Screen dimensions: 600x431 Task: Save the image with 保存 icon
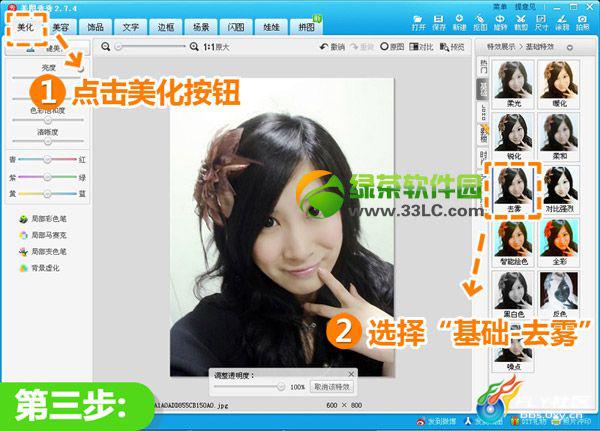(x=439, y=23)
